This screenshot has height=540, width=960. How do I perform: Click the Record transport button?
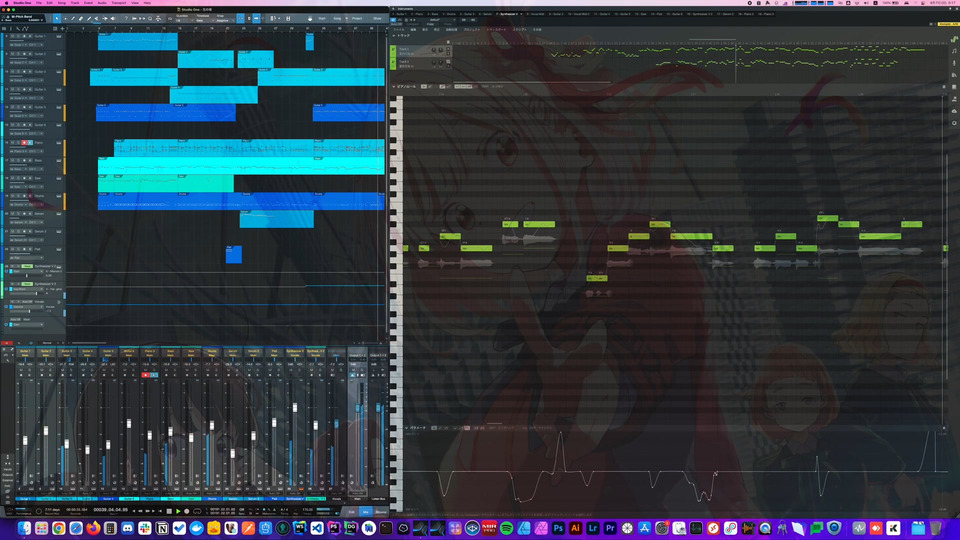[187, 511]
